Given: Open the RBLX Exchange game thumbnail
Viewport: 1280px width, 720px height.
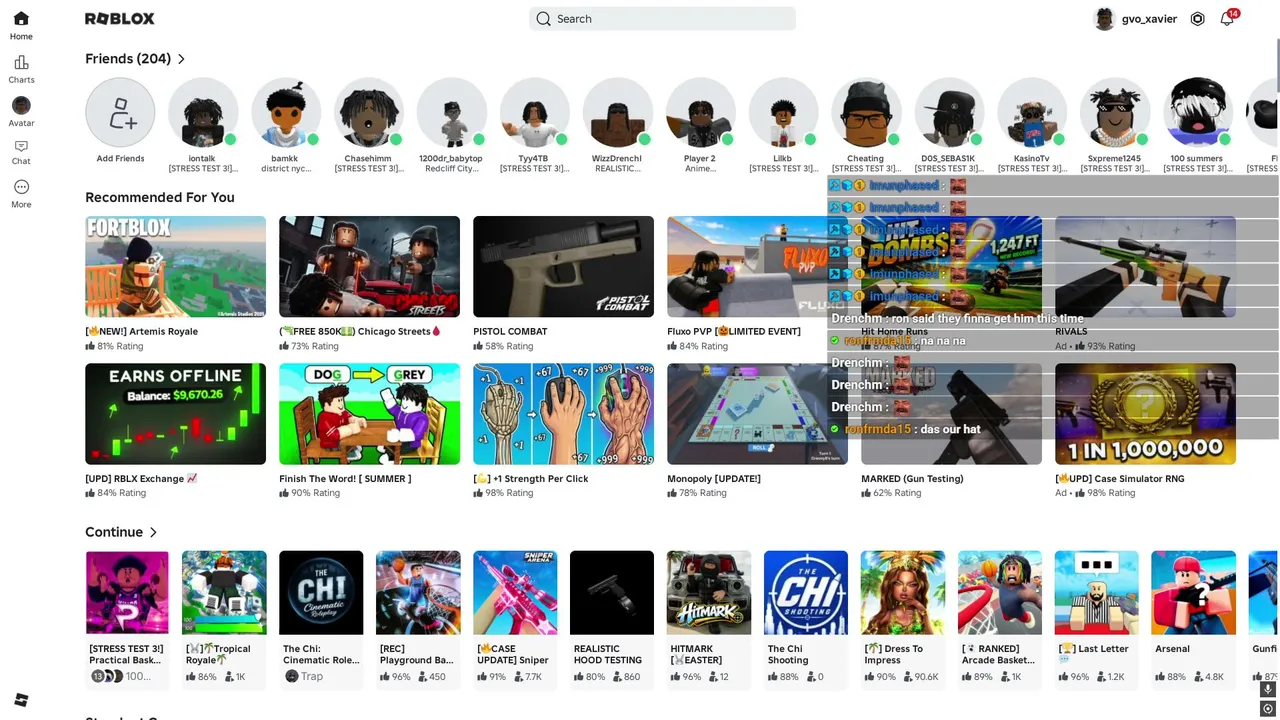Looking at the screenshot, I should (x=175, y=414).
